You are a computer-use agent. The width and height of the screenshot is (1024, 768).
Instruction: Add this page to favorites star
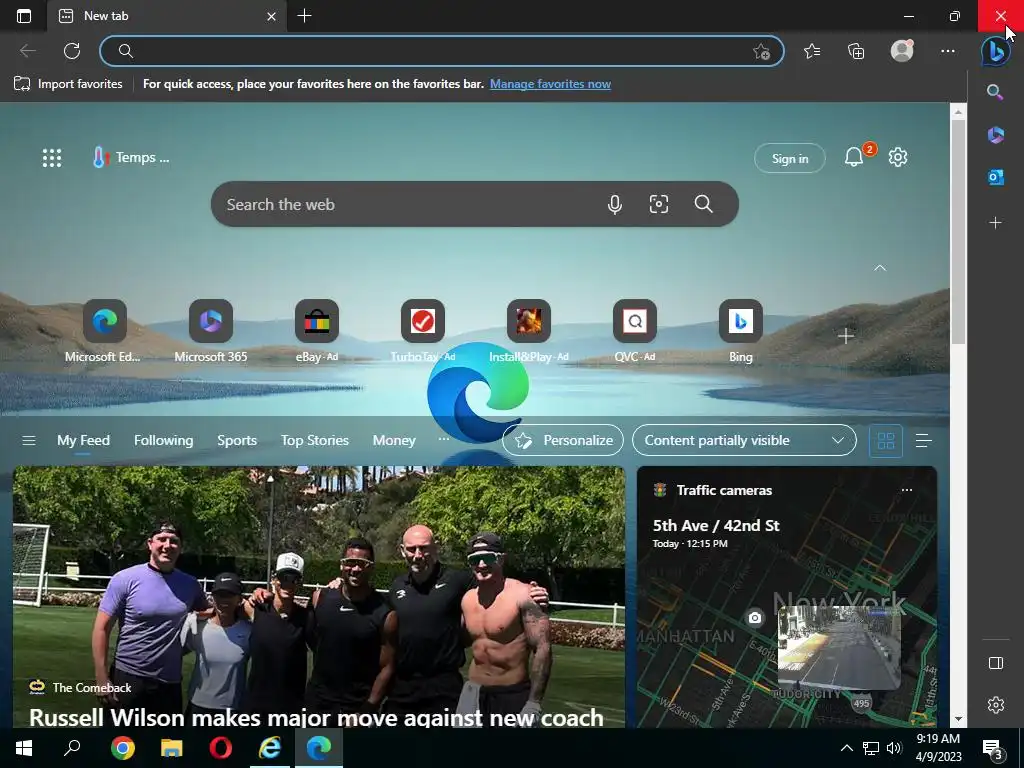point(761,51)
